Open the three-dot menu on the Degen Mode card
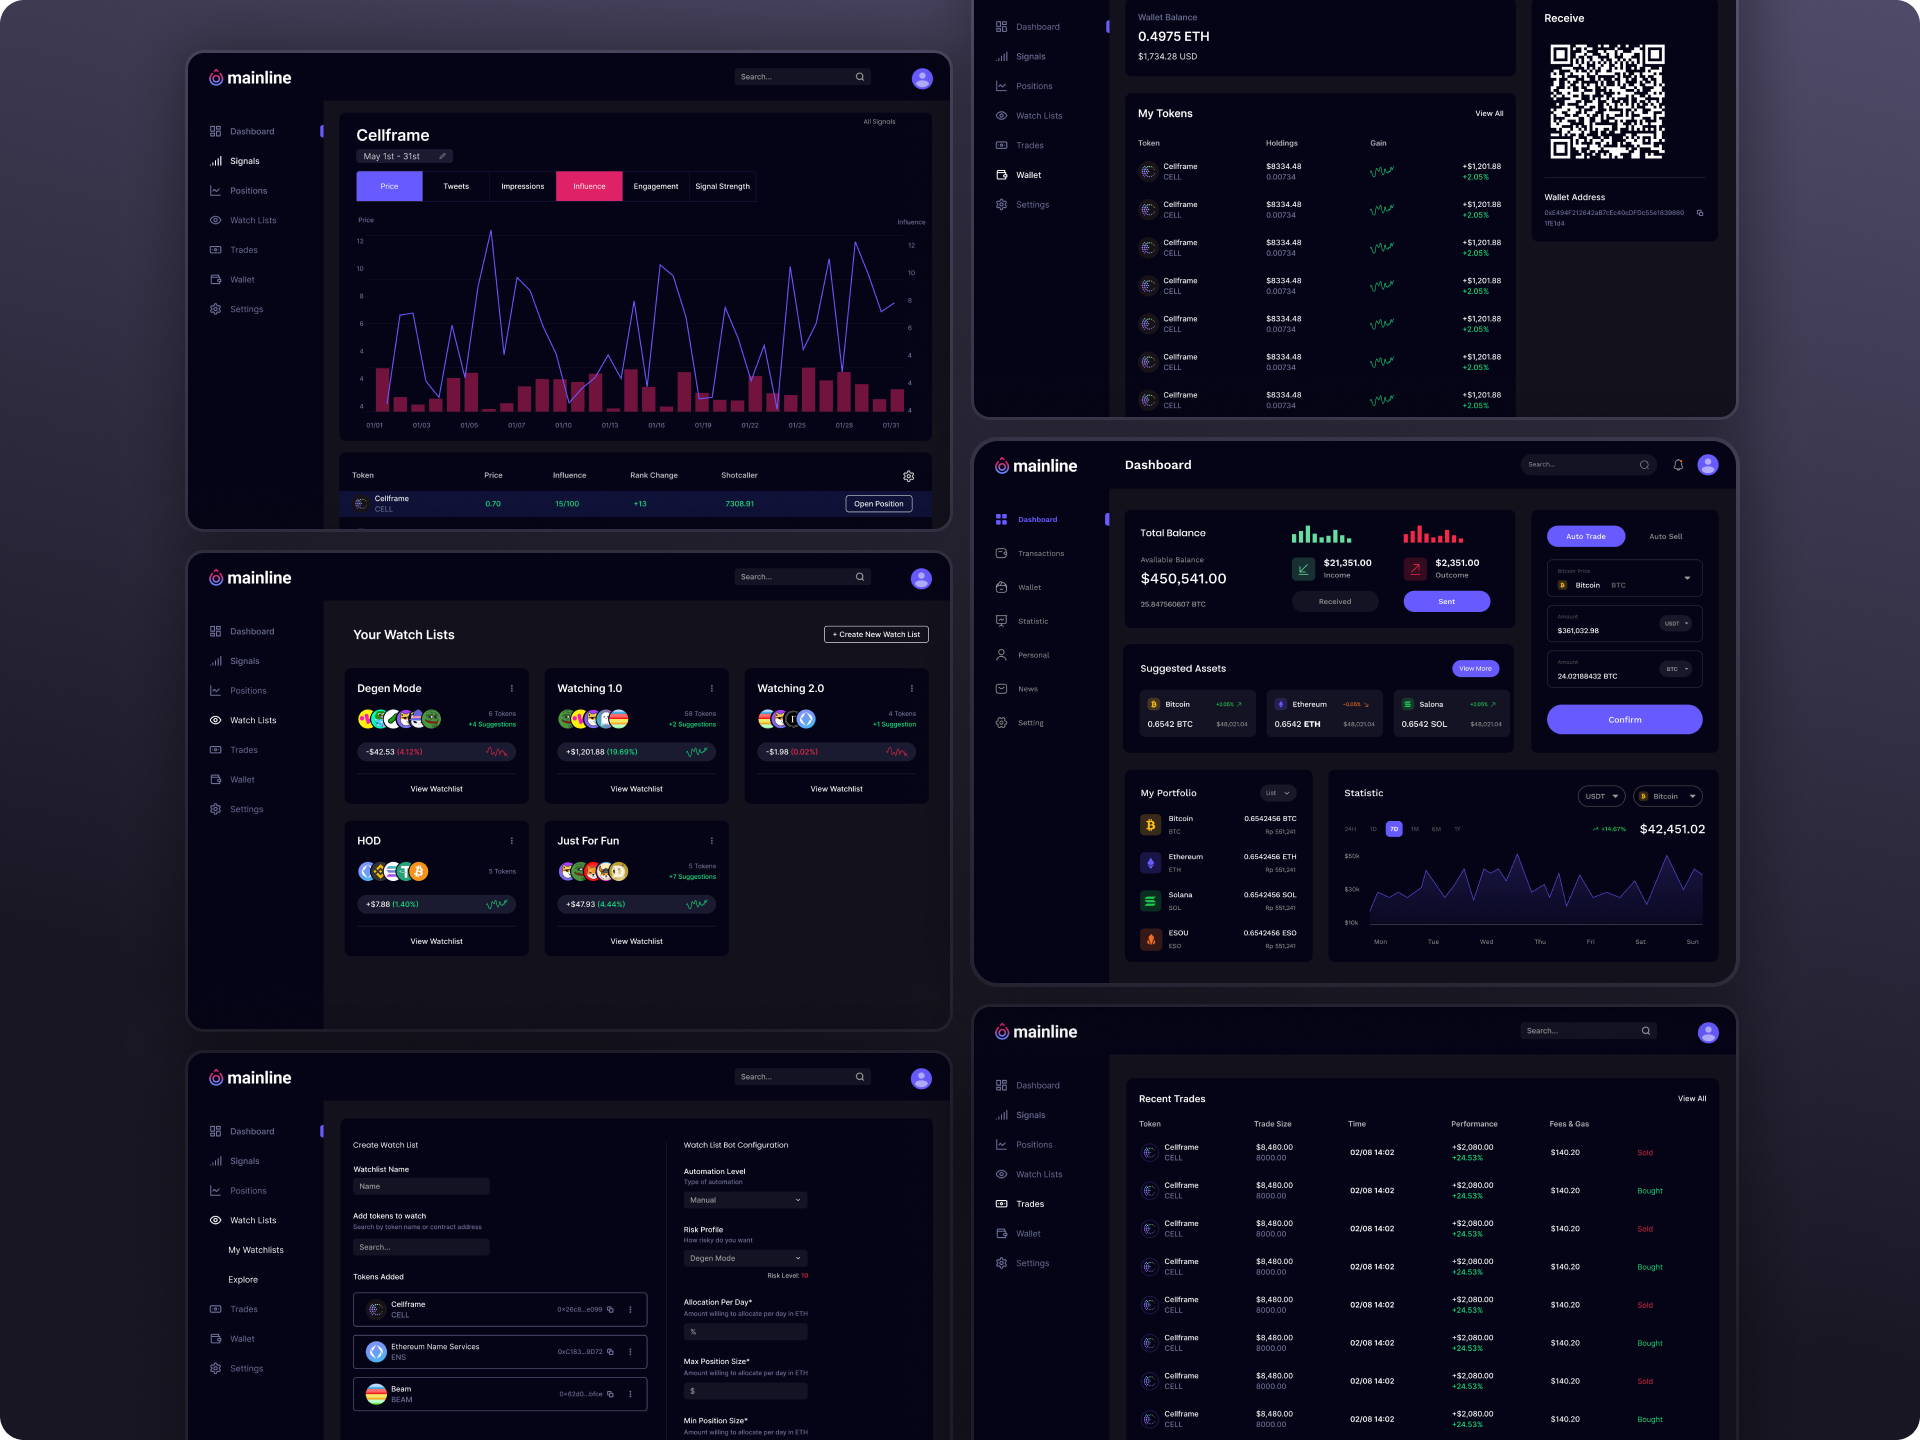Viewport: 1920px width, 1440px height. click(512, 688)
